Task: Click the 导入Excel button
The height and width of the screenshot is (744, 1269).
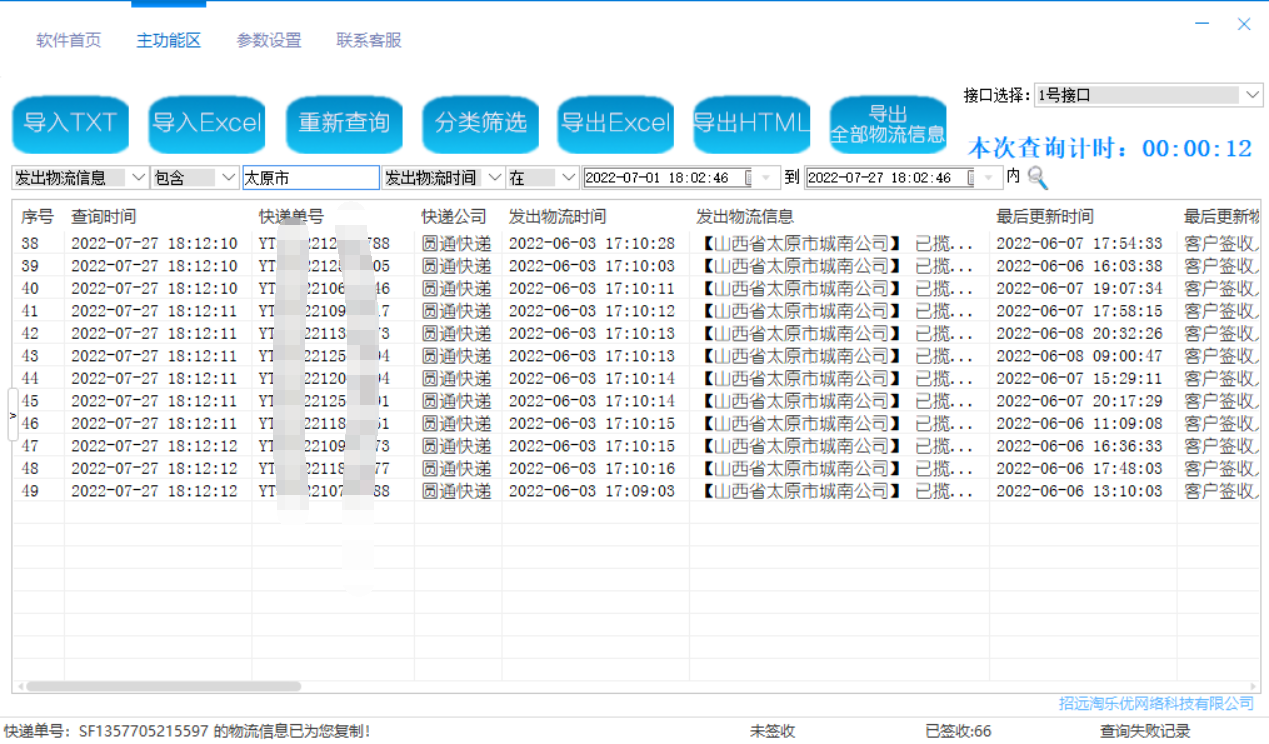Action: [x=207, y=124]
